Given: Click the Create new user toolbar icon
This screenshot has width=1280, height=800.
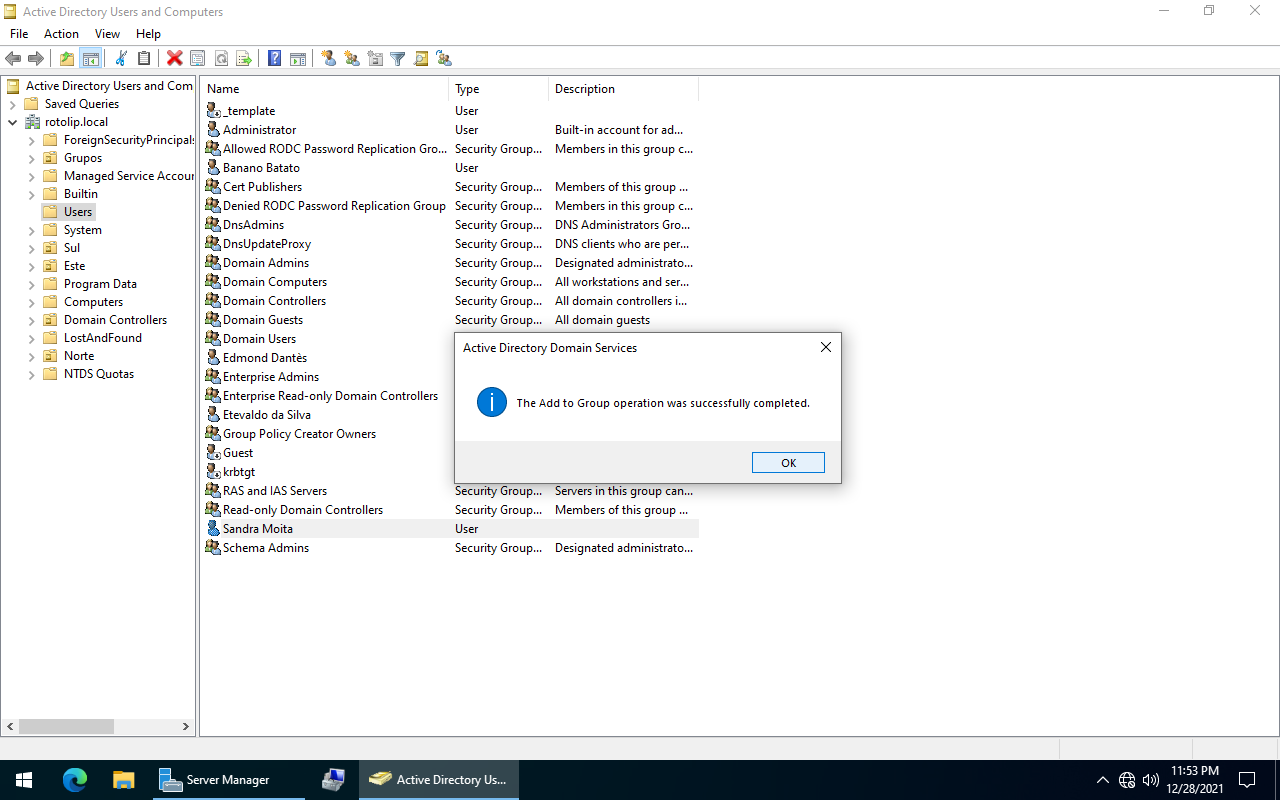Looking at the screenshot, I should coord(329,59).
